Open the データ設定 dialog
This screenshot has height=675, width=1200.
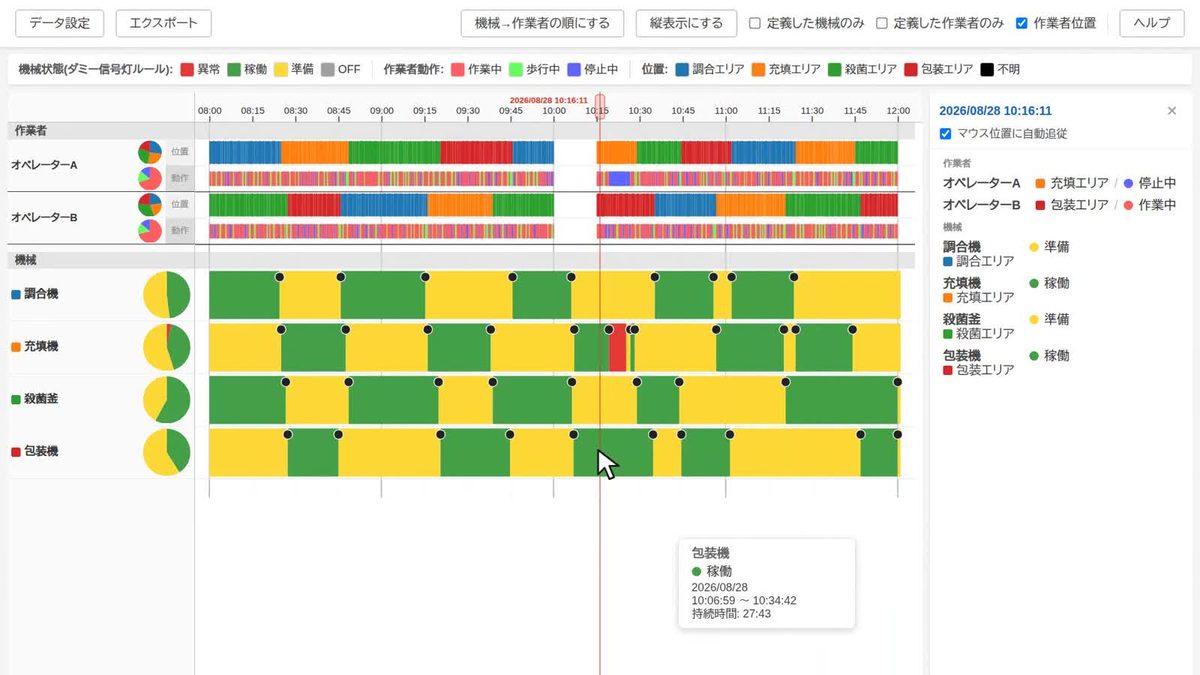tap(59, 23)
